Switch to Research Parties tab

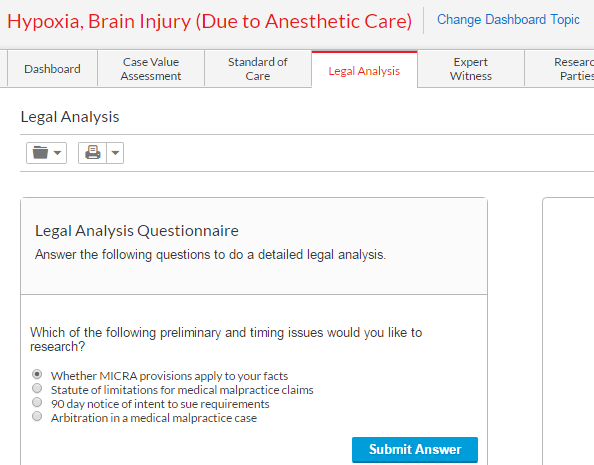(560, 69)
